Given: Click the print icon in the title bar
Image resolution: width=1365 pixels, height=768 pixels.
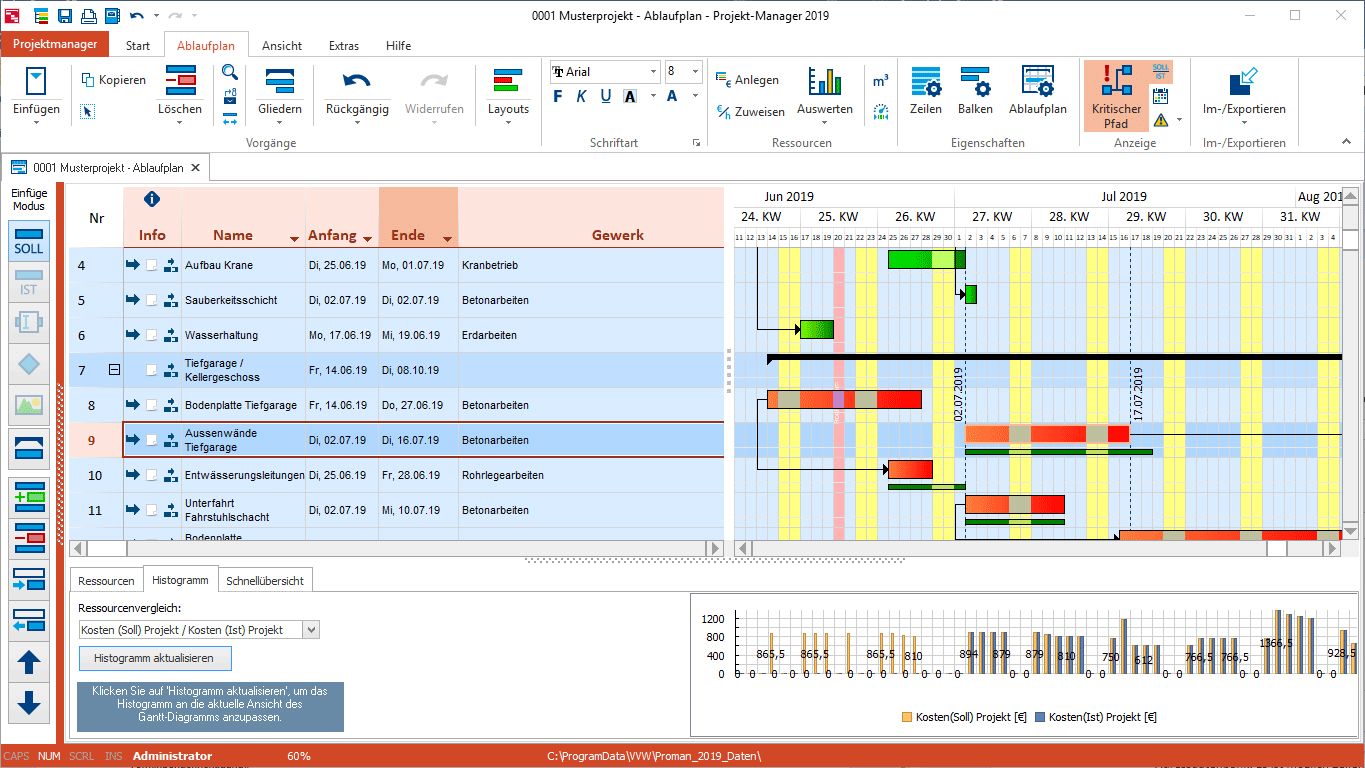Looking at the screenshot, I should pos(88,15).
